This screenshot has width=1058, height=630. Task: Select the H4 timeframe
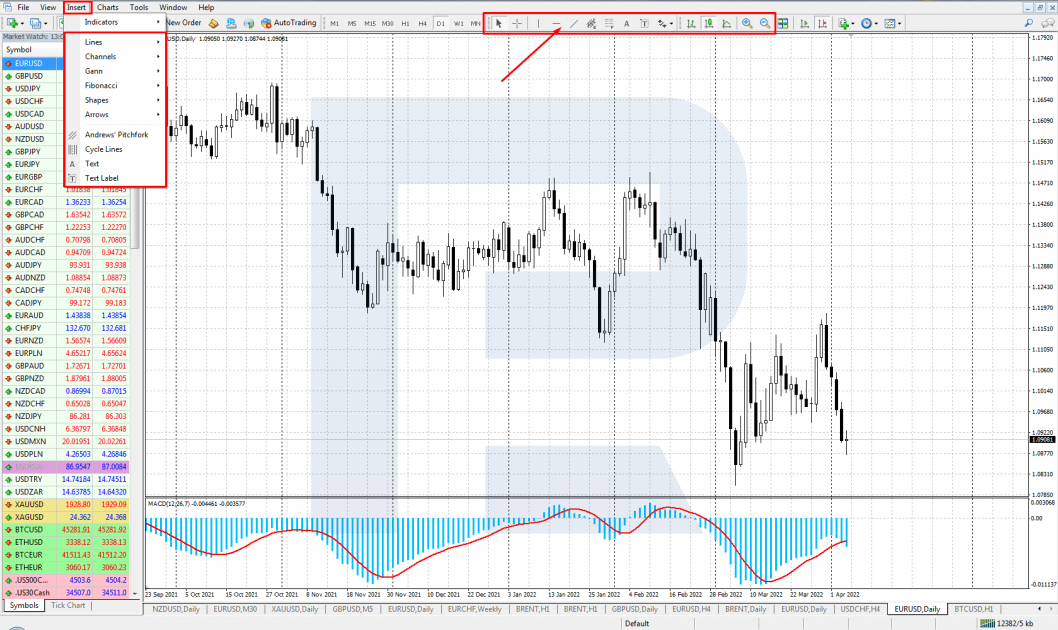pos(422,24)
